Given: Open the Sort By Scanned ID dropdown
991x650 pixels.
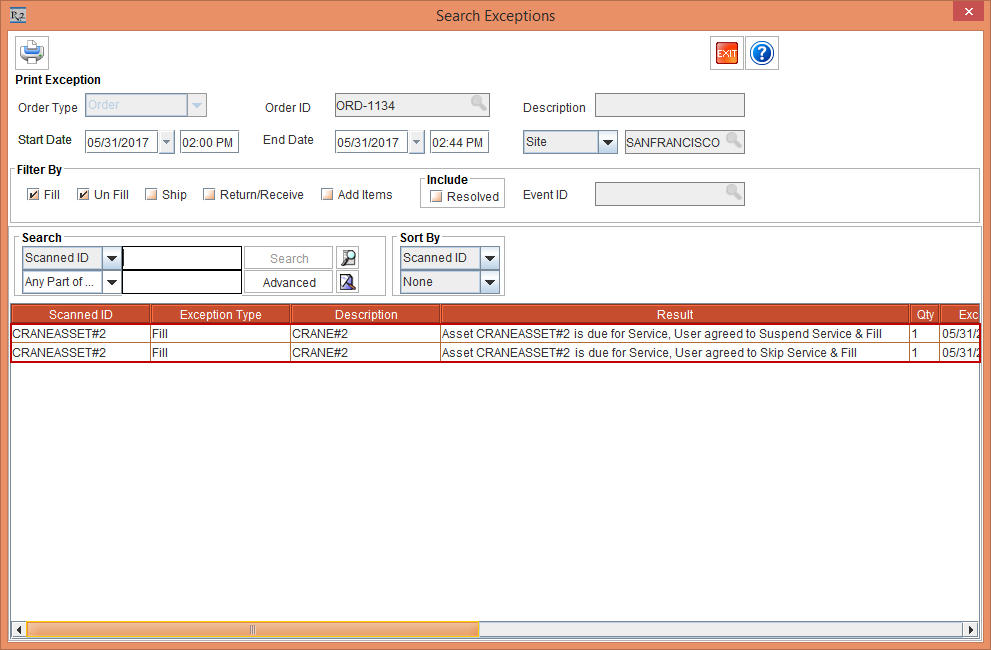Looking at the screenshot, I should pos(490,258).
